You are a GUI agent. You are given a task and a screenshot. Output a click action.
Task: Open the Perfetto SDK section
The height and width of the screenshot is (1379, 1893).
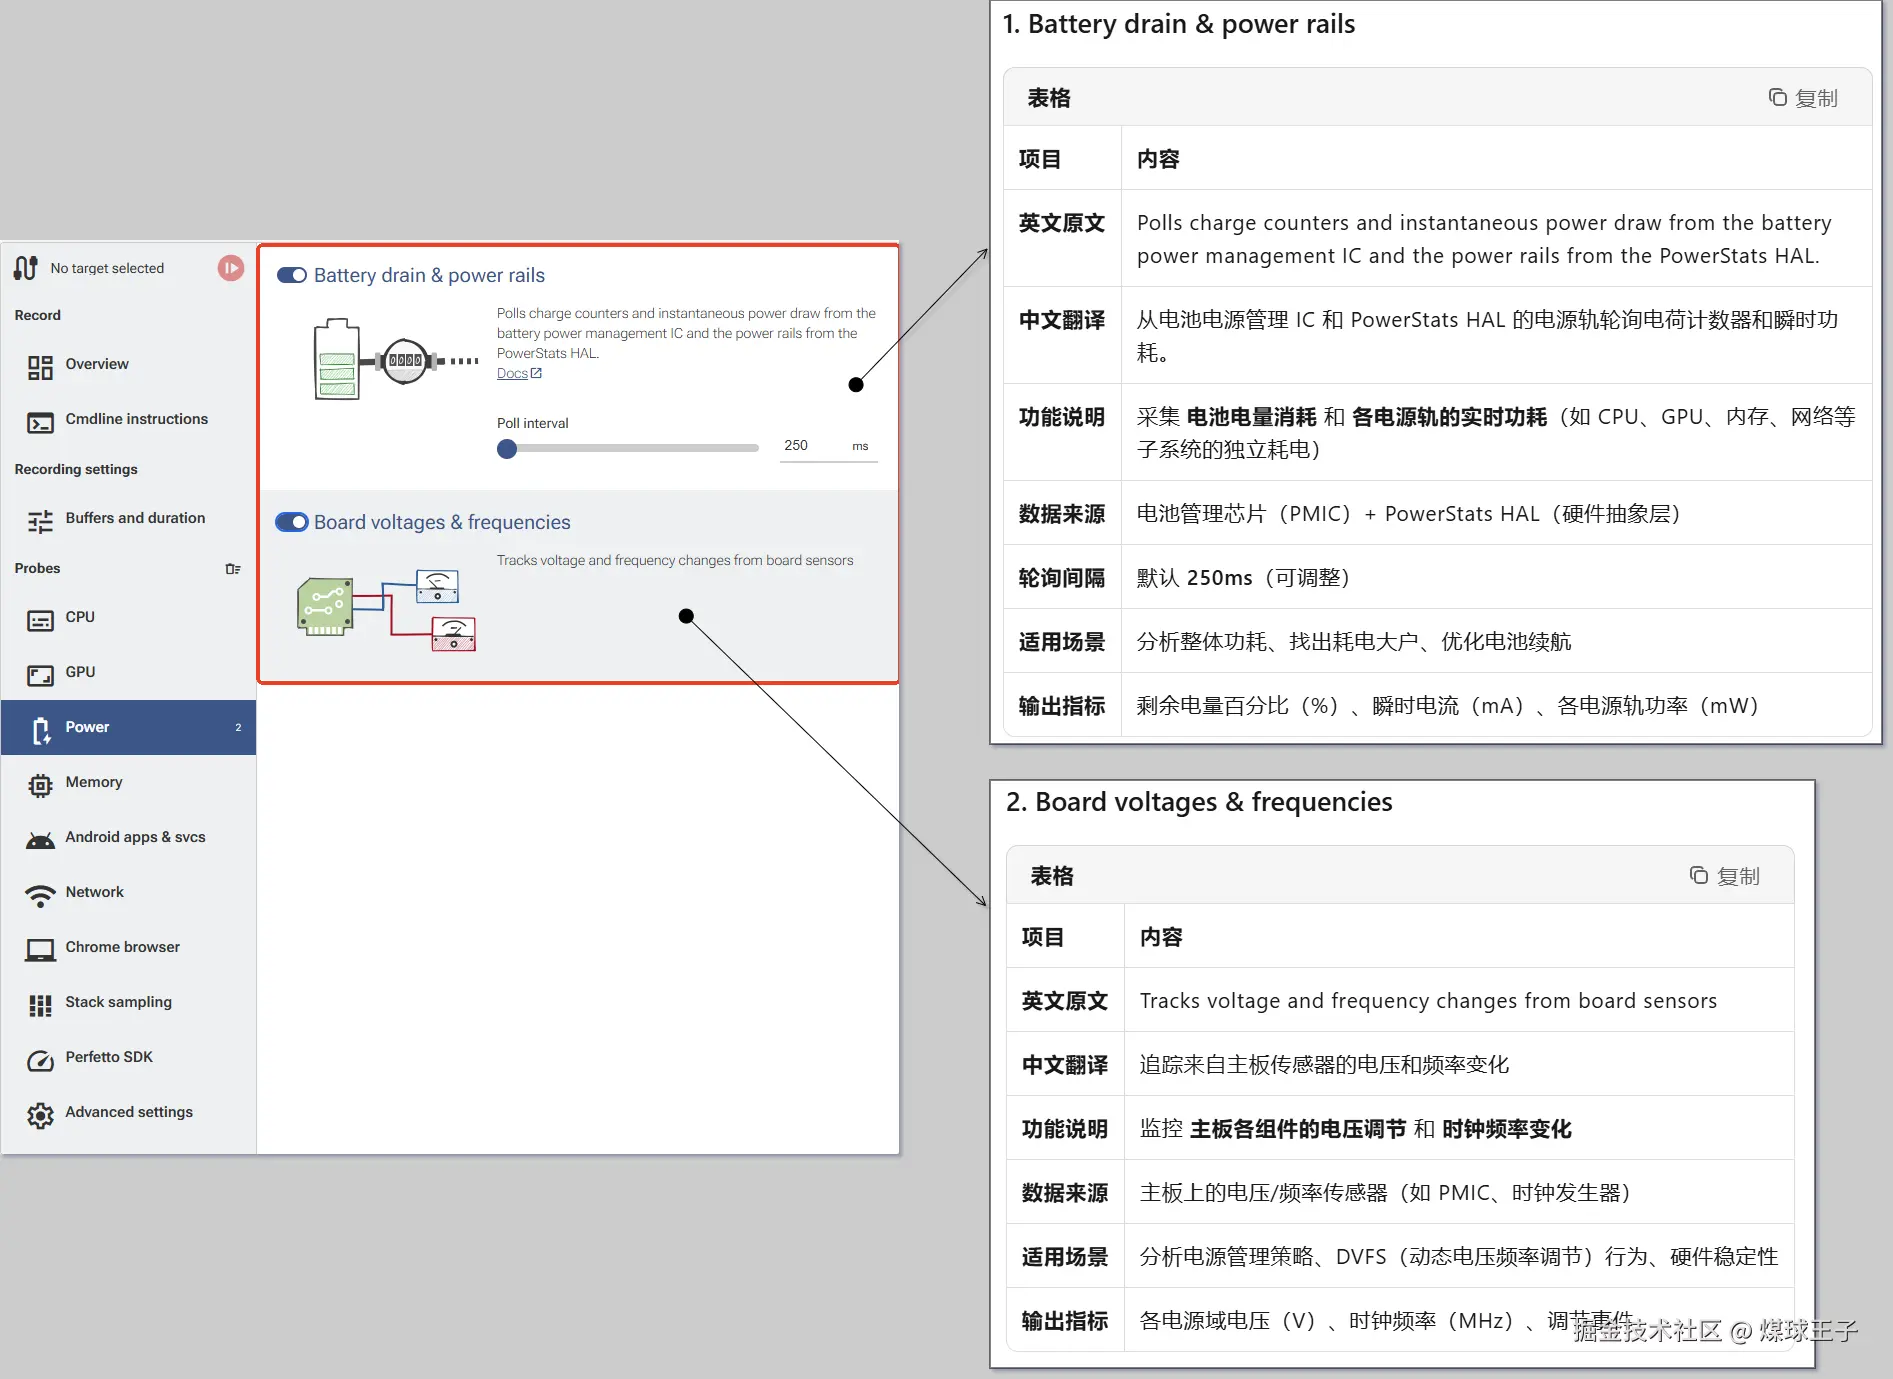coord(108,1056)
